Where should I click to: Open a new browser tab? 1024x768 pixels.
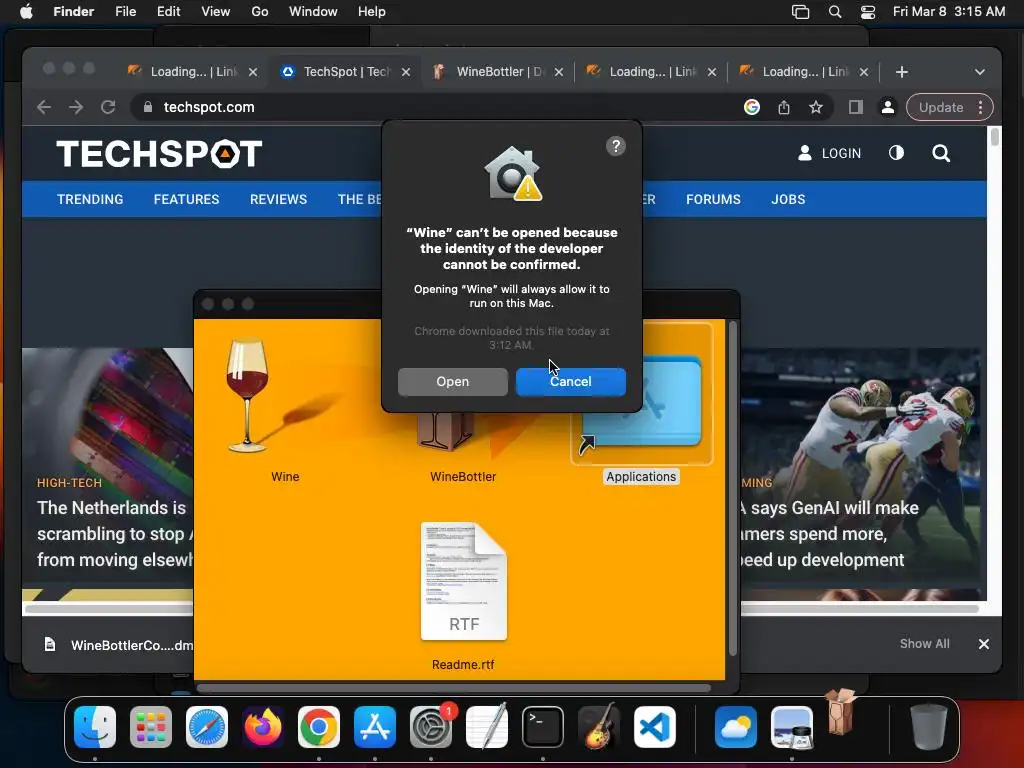902,72
